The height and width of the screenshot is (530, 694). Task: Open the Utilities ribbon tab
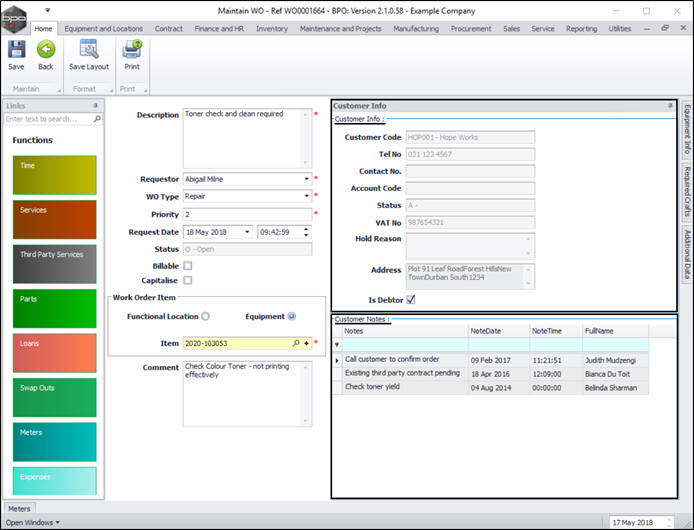pos(620,28)
